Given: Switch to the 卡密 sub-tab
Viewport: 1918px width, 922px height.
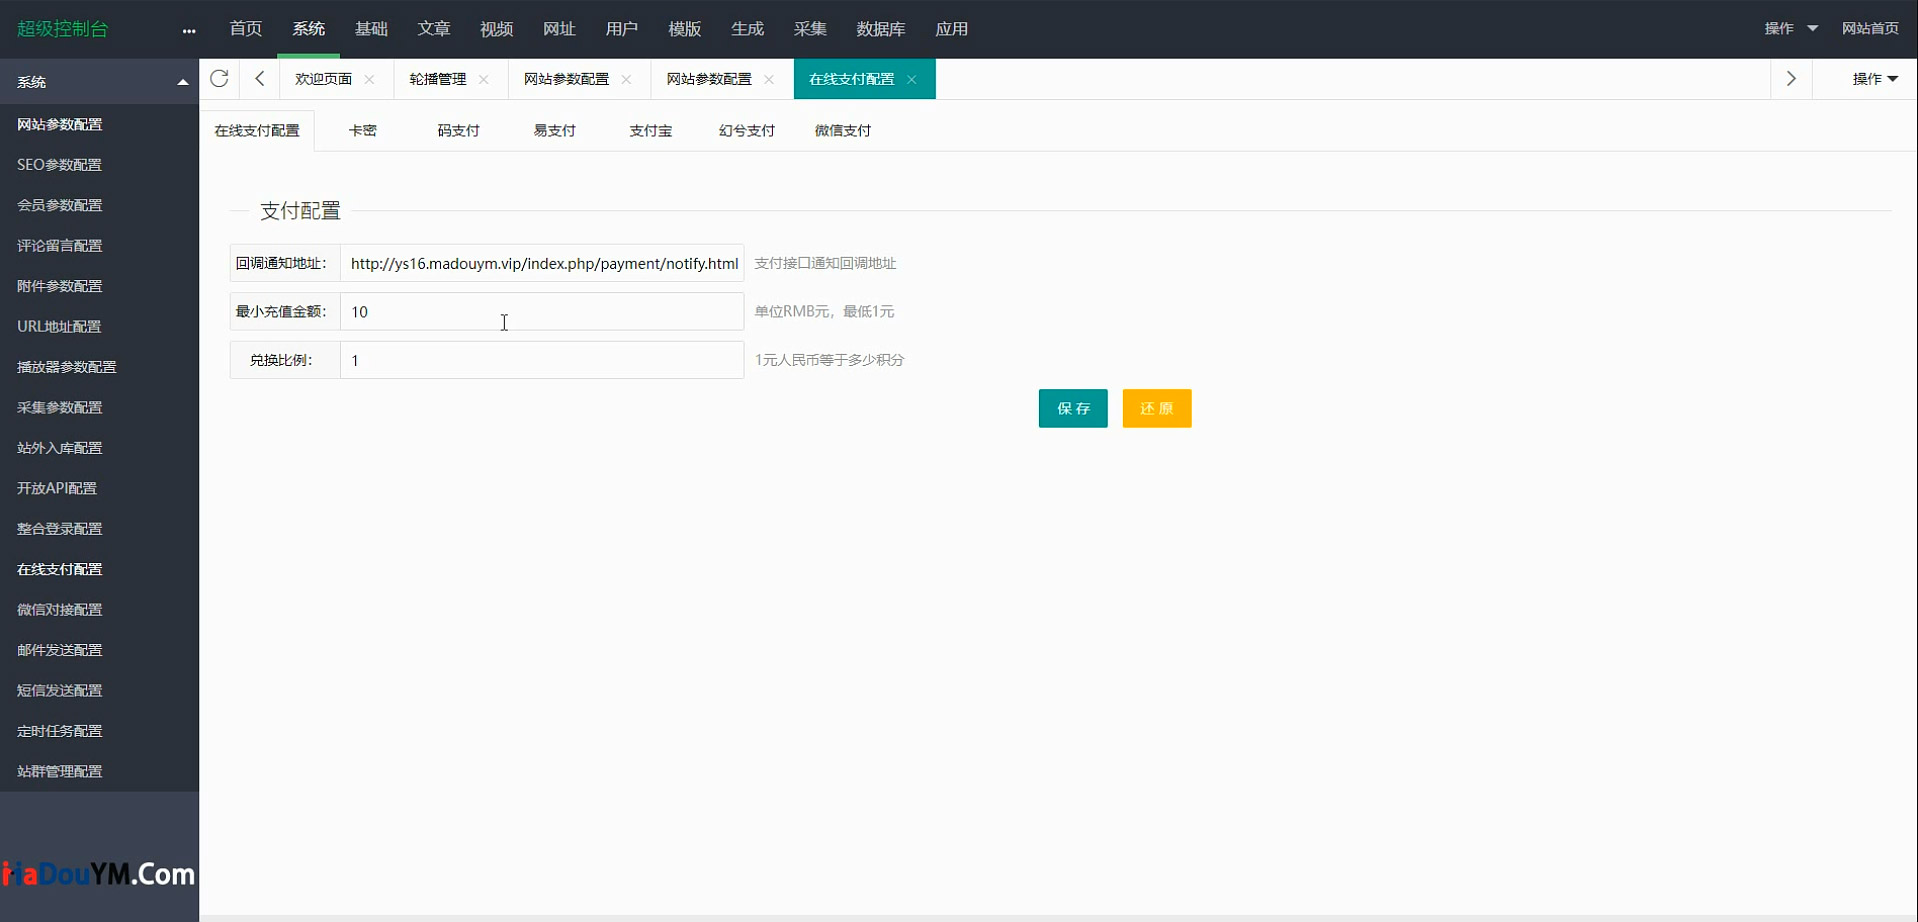Looking at the screenshot, I should [363, 131].
